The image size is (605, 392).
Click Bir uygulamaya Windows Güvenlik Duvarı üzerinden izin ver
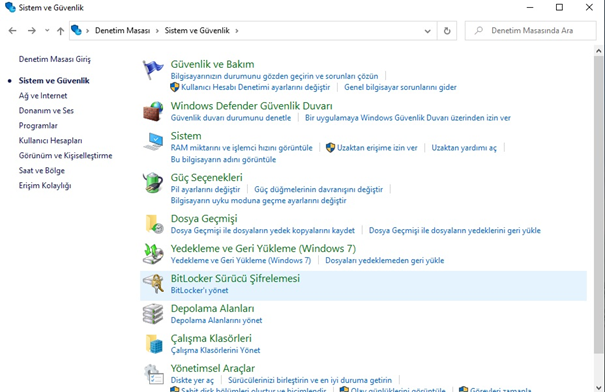point(407,118)
